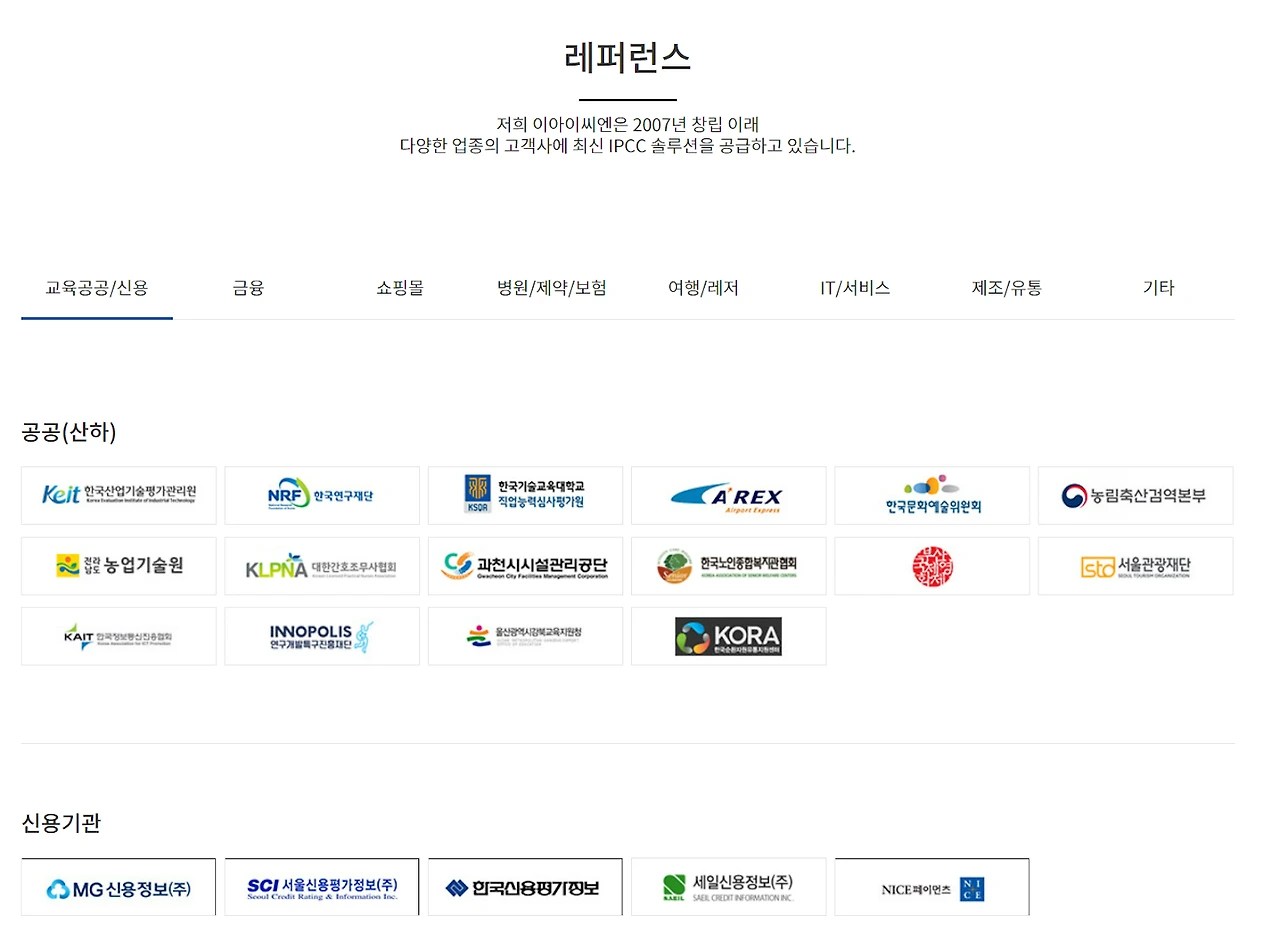The width and height of the screenshot is (1280, 948).
Task: Open the MG신용정보(주) logo
Action: (x=119, y=887)
